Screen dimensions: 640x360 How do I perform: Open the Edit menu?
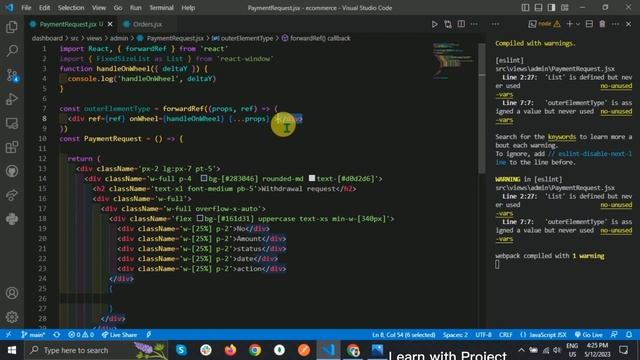[44, 8]
